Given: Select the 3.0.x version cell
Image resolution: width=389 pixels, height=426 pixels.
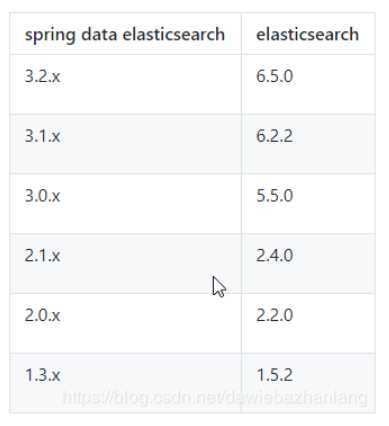Looking at the screenshot, I should 125,203.
